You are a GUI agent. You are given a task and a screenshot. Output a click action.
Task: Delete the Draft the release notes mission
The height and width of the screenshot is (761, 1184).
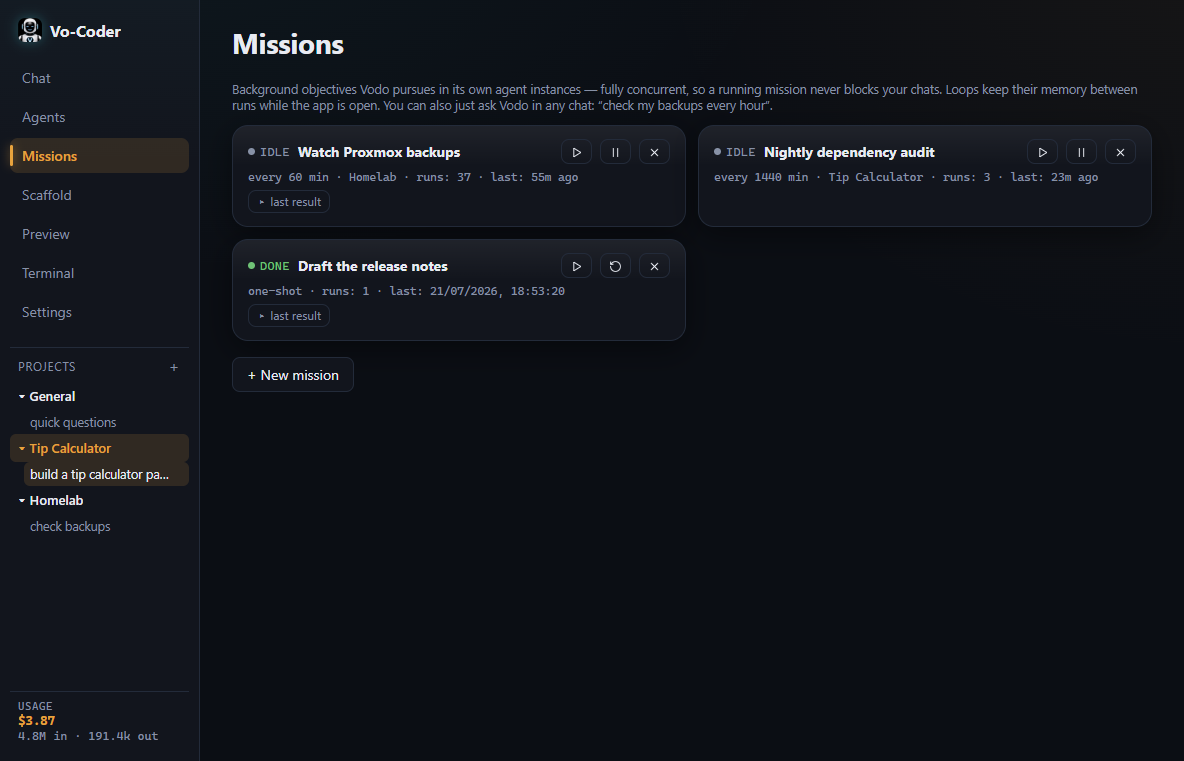[x=655, y=267]
